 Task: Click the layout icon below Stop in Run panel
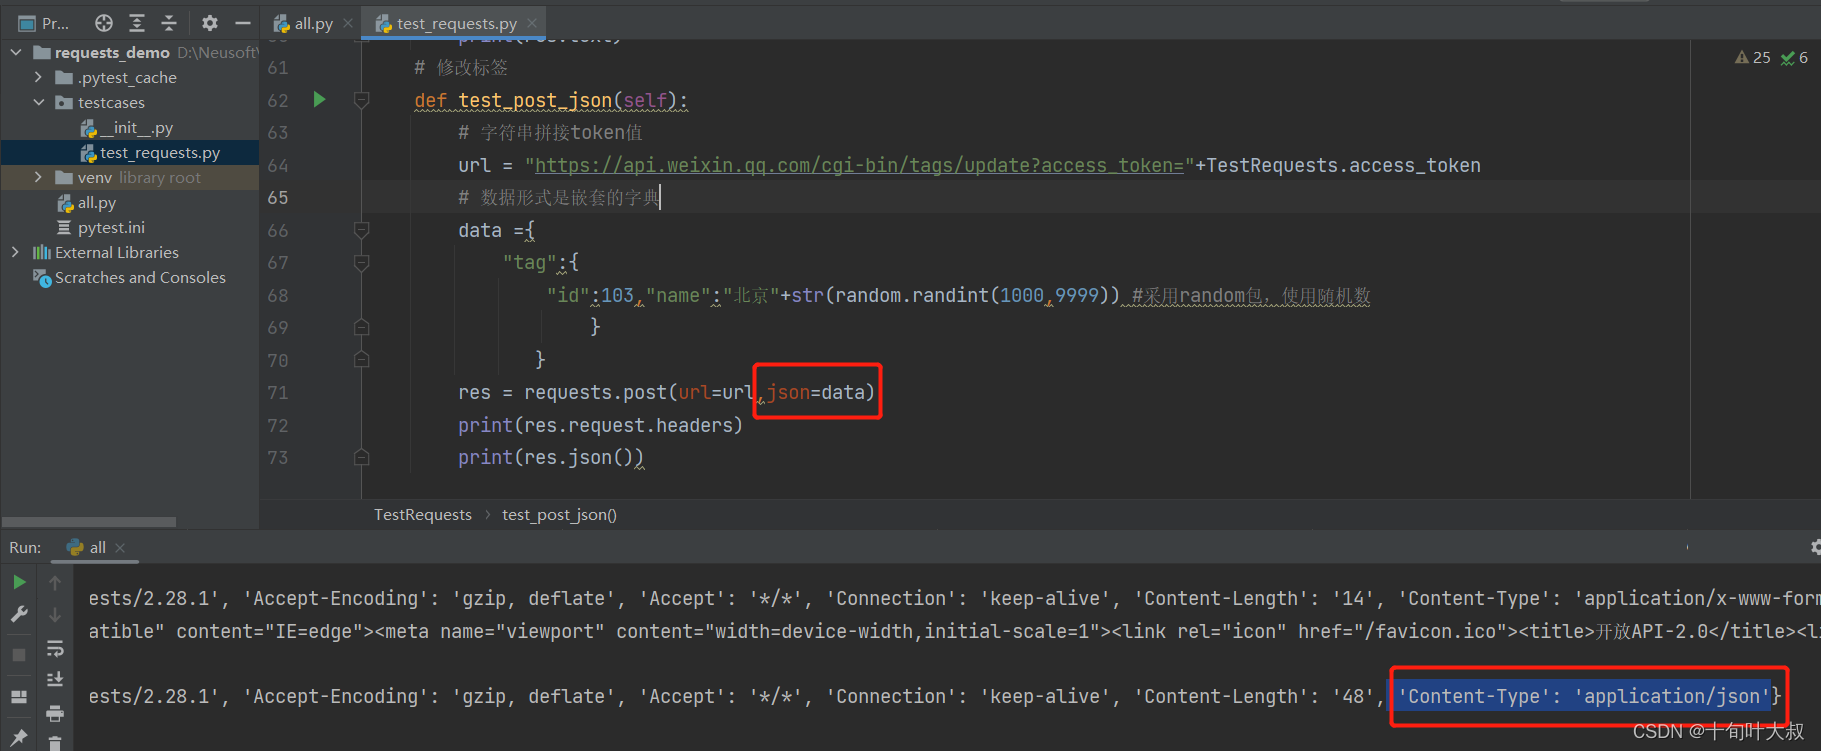19,697
